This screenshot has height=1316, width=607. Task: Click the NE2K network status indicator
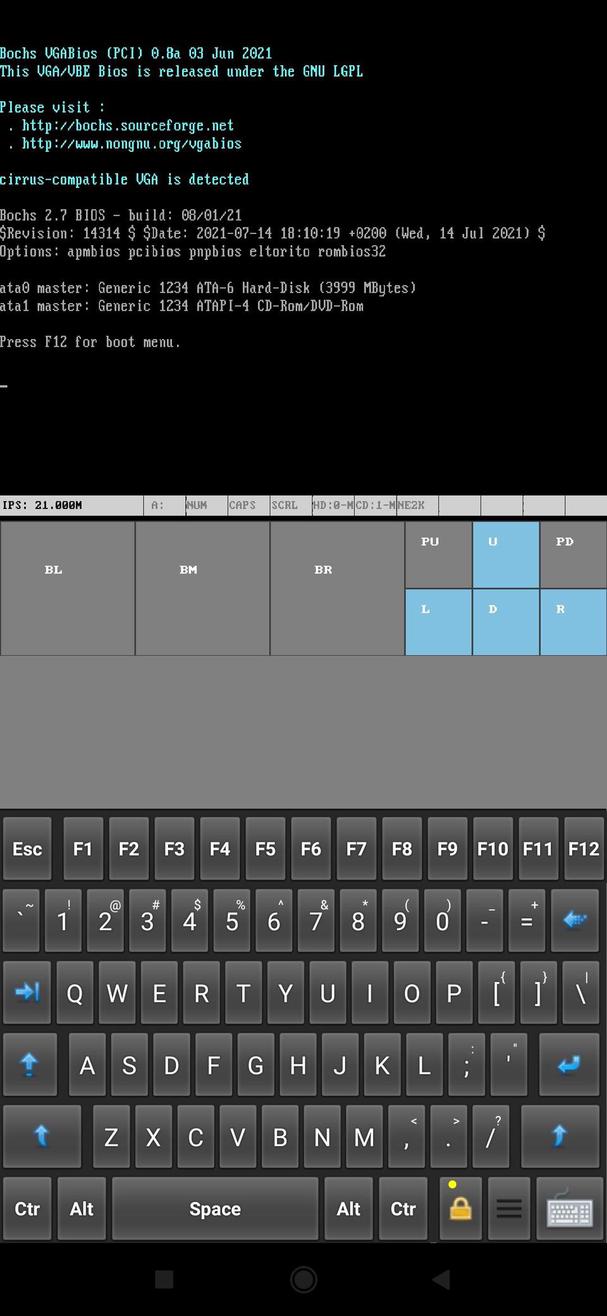click(411, 505)
